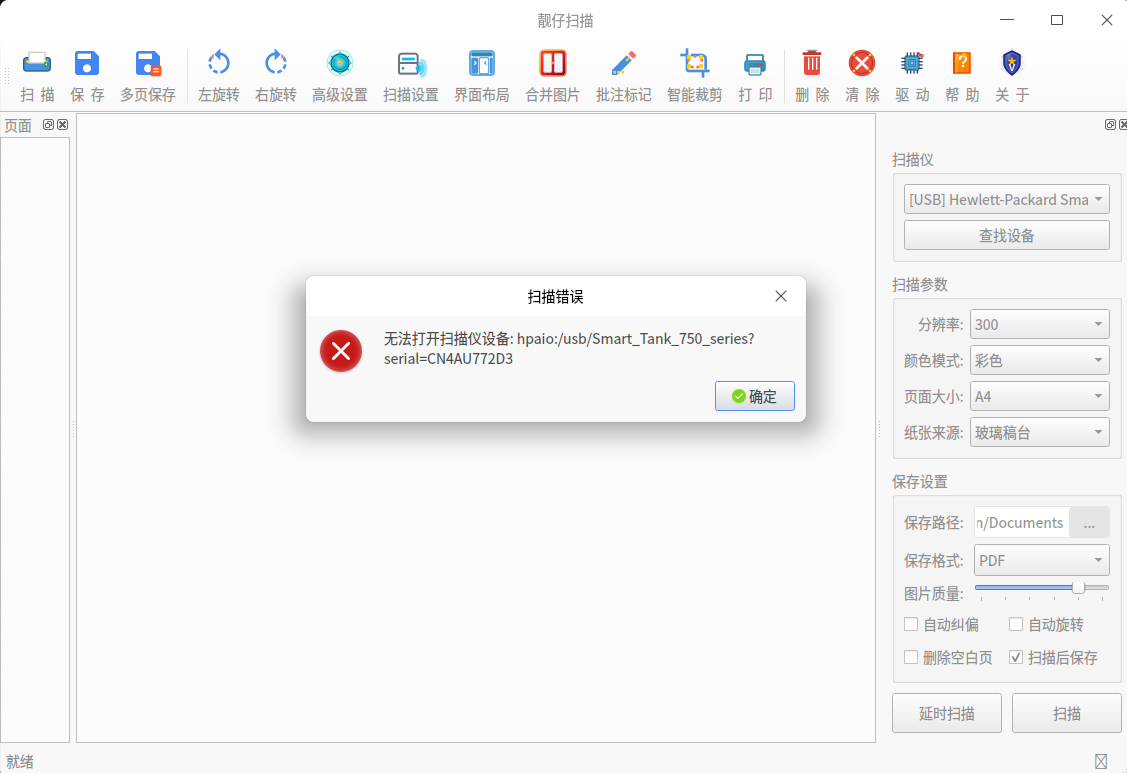Screen dimensions: 1127x773
Task: Choose 合并图片 merge images tool
Action: click(x=553, y=63)
